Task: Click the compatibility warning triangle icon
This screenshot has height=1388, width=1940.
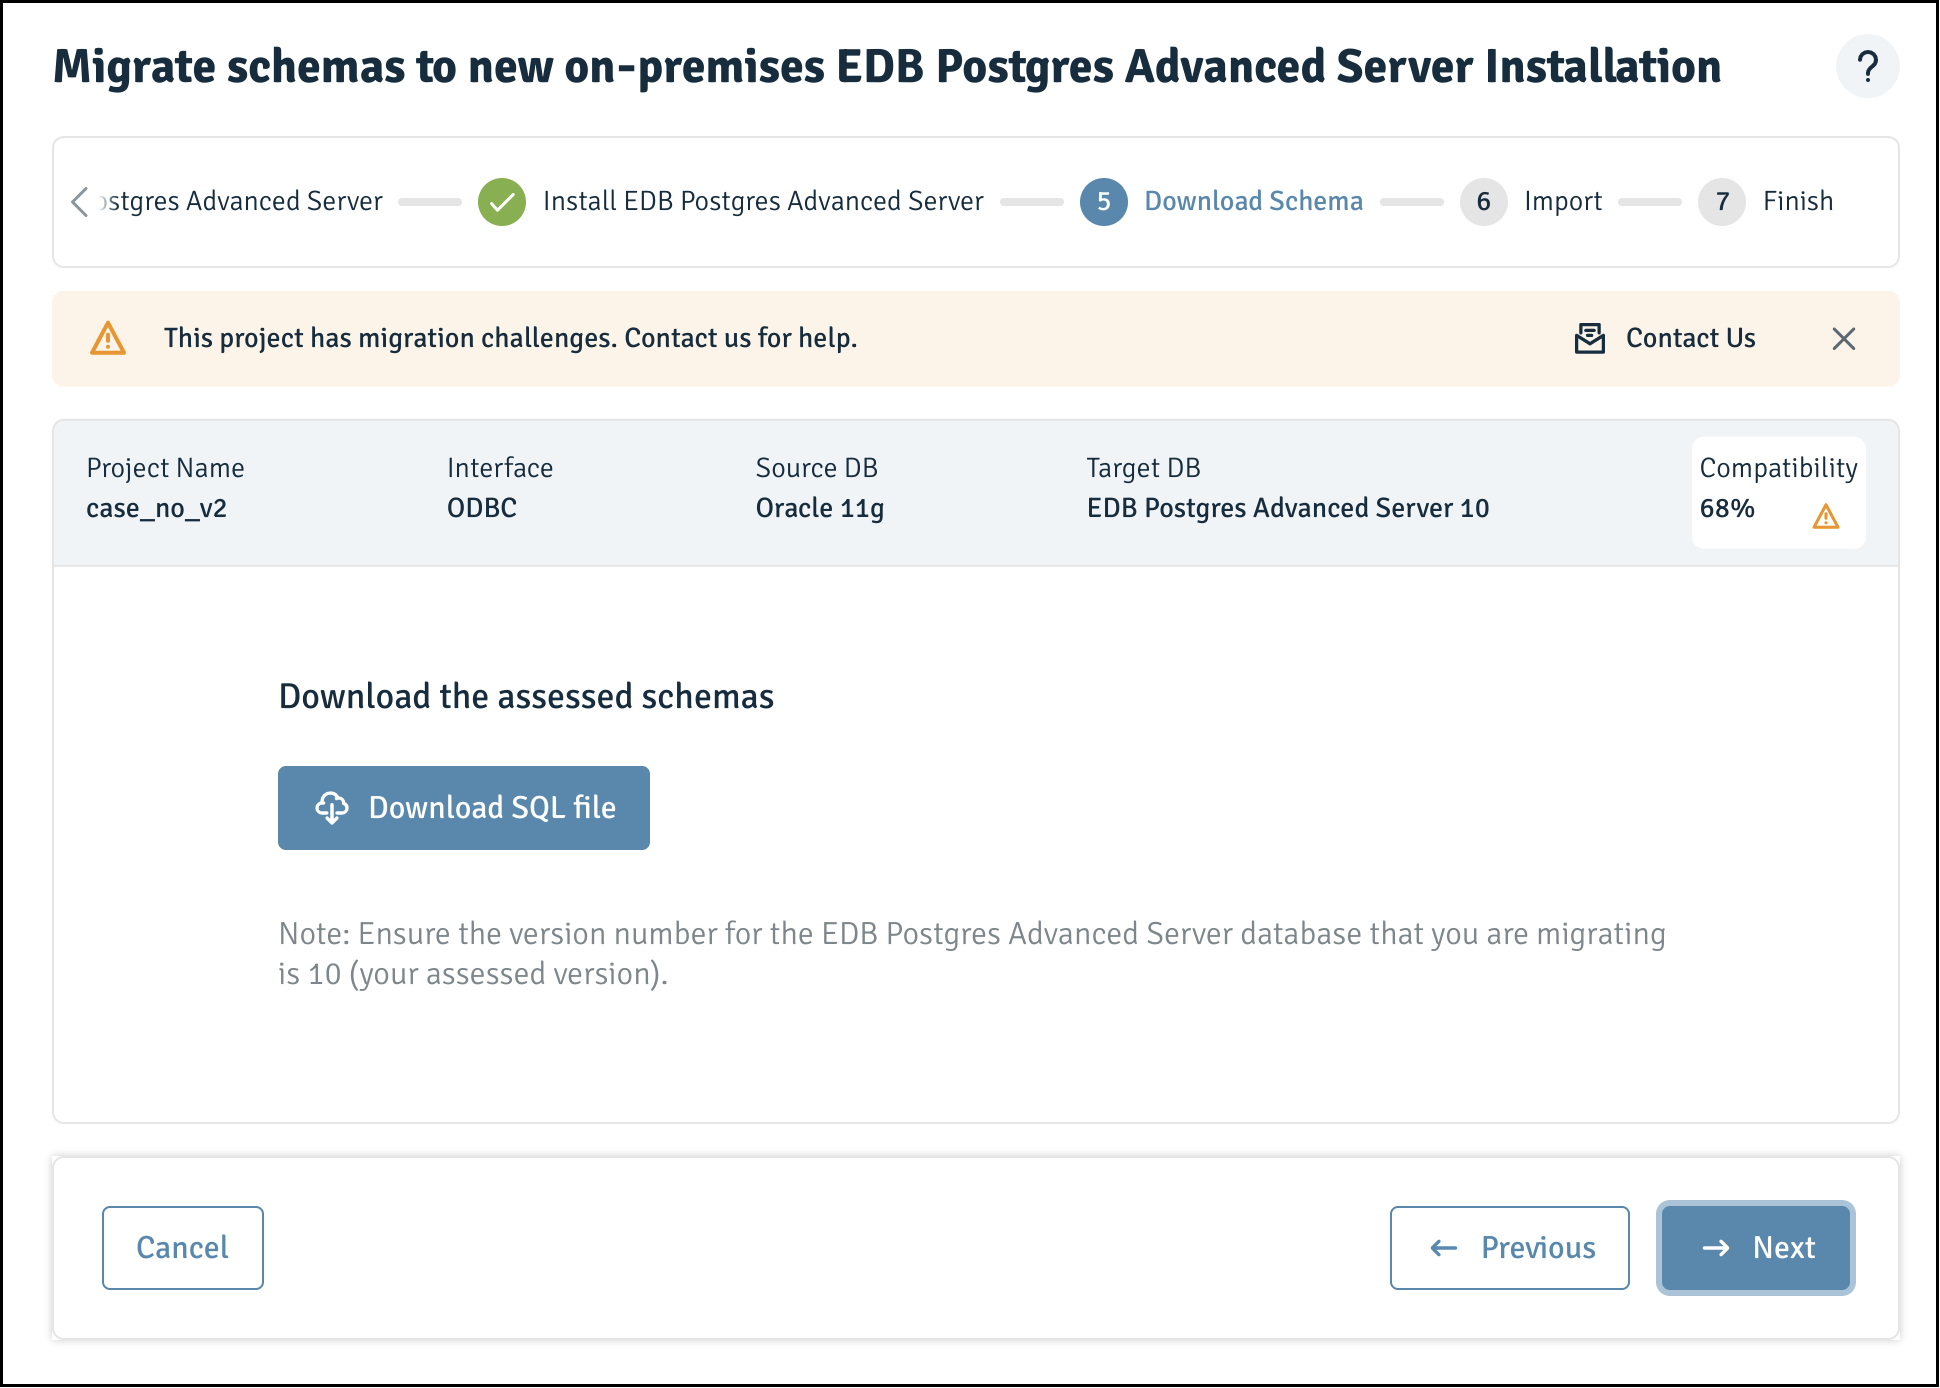Action: point(1825,516)
